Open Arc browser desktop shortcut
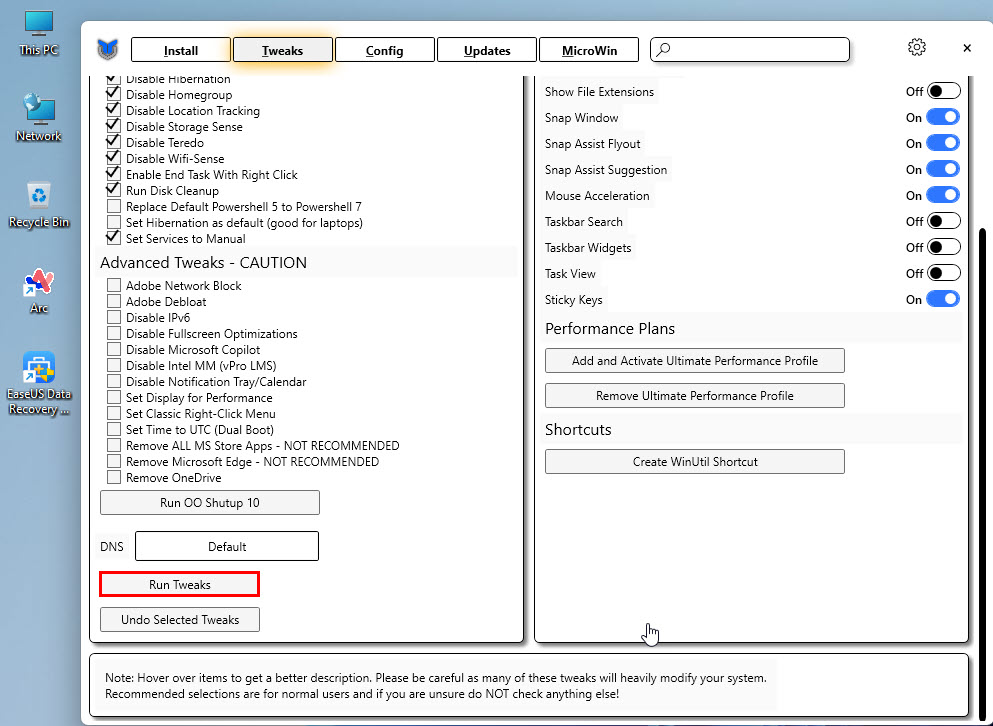Image resolution: width=993 pixels, height=726 pixels. [x=39, y=291]
